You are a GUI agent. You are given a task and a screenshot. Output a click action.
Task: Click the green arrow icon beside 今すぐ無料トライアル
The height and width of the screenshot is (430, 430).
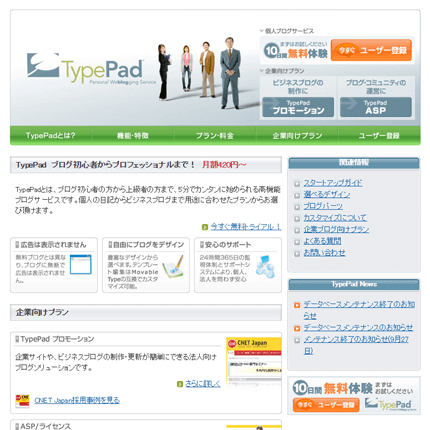tap(205, 227)
